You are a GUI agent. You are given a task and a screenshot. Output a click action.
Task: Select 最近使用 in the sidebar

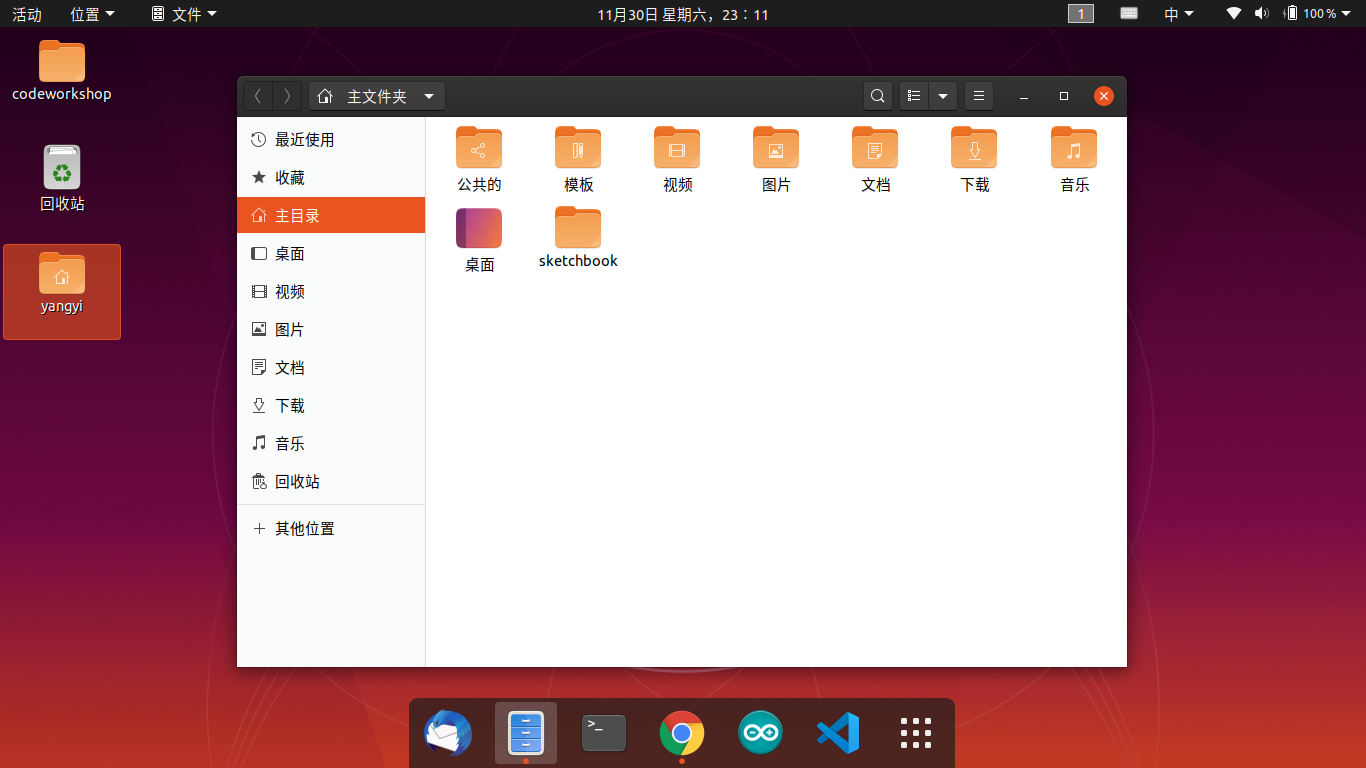coord(331,140)
